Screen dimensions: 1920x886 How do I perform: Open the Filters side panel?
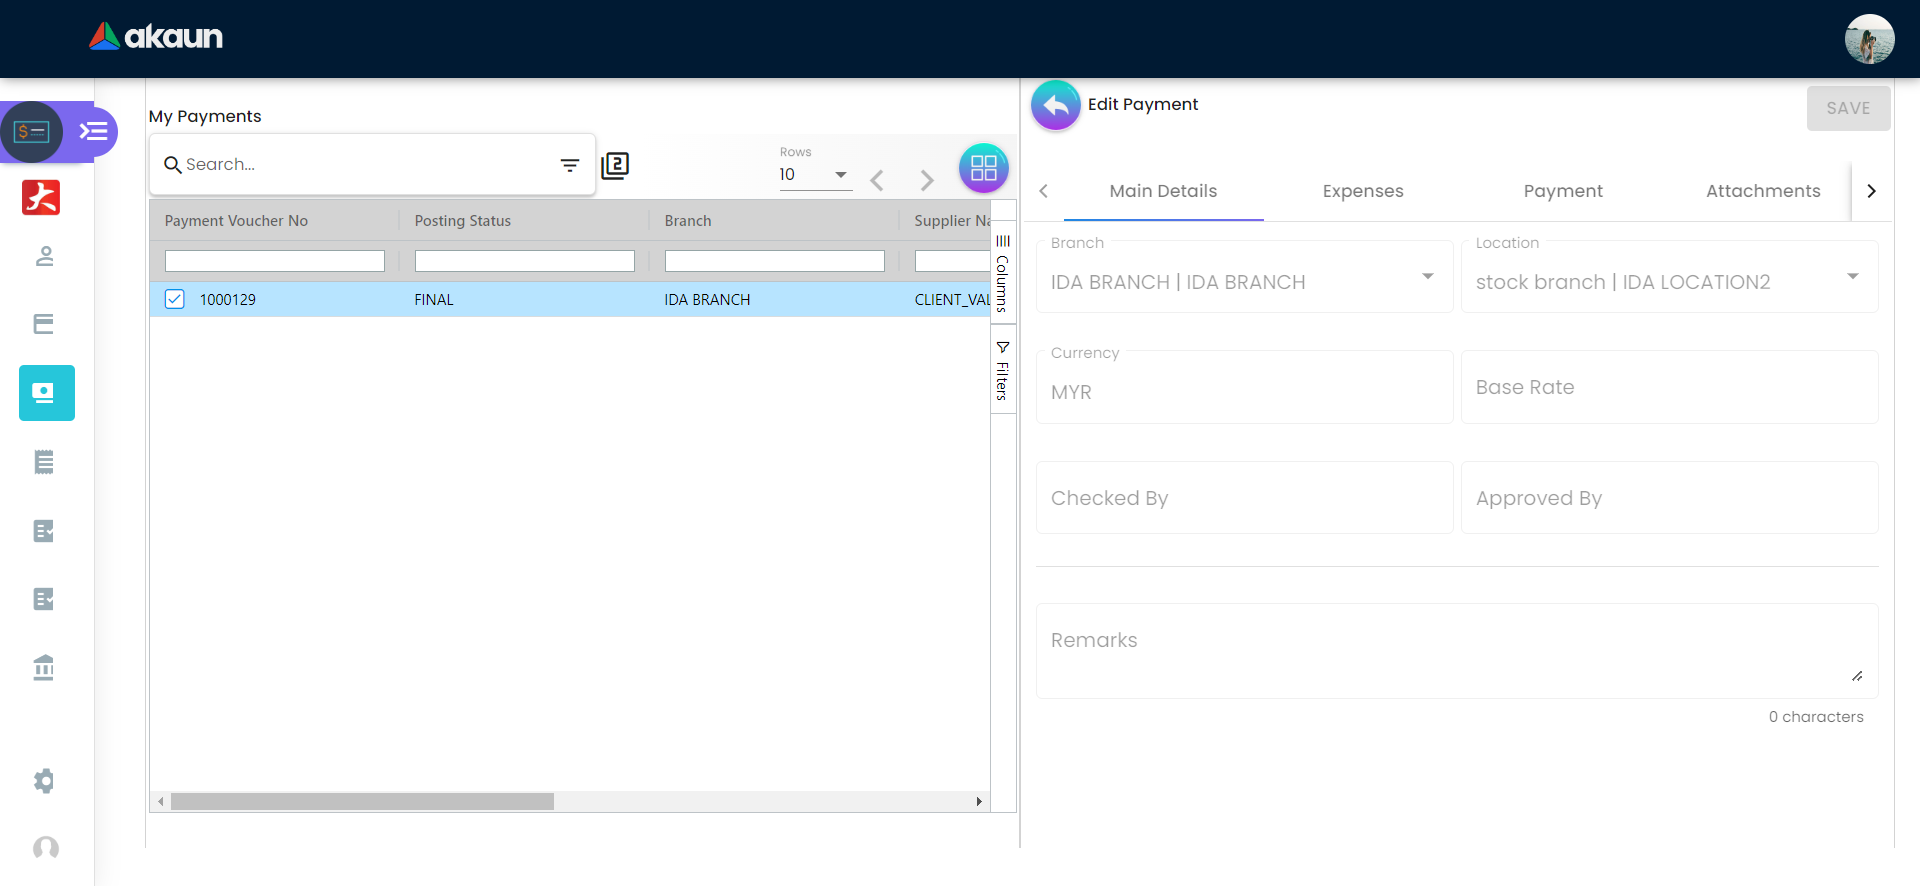click(x=1003, y=370)
